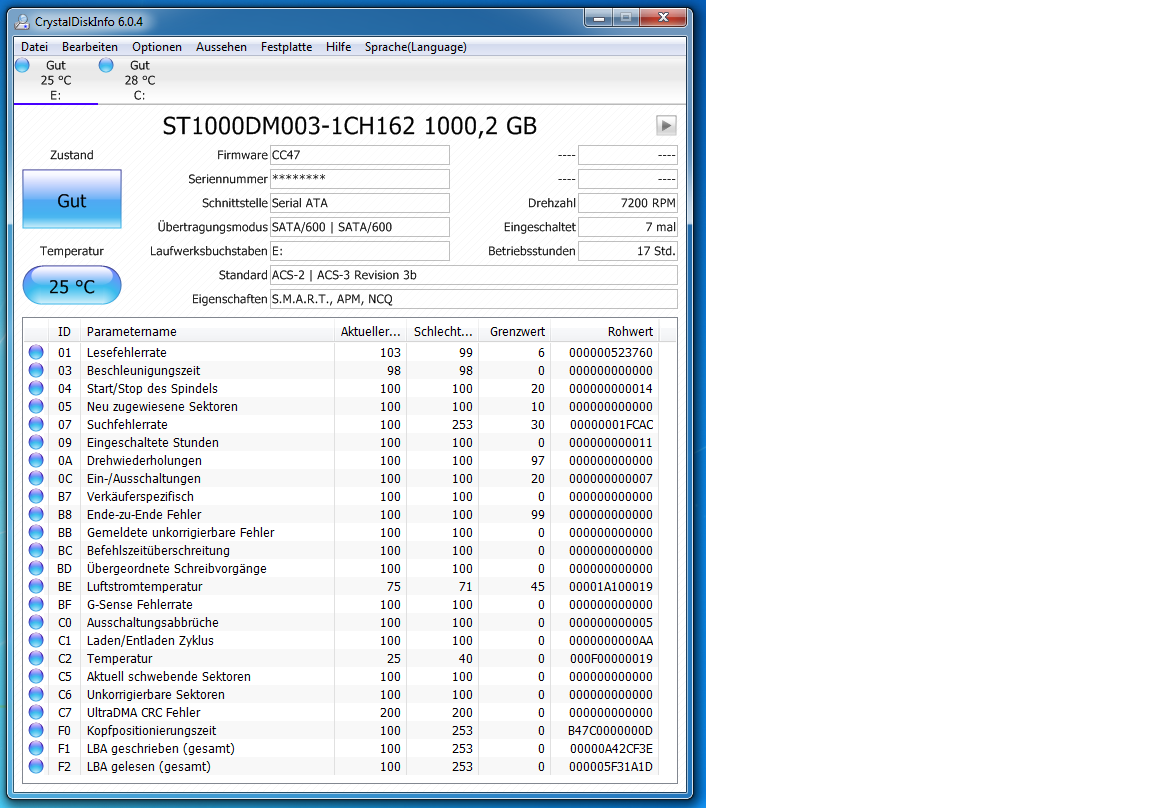The height and width of the screenshot is (808, 1152).
Task: Select the C: drive tab
Action: [140, 80]
